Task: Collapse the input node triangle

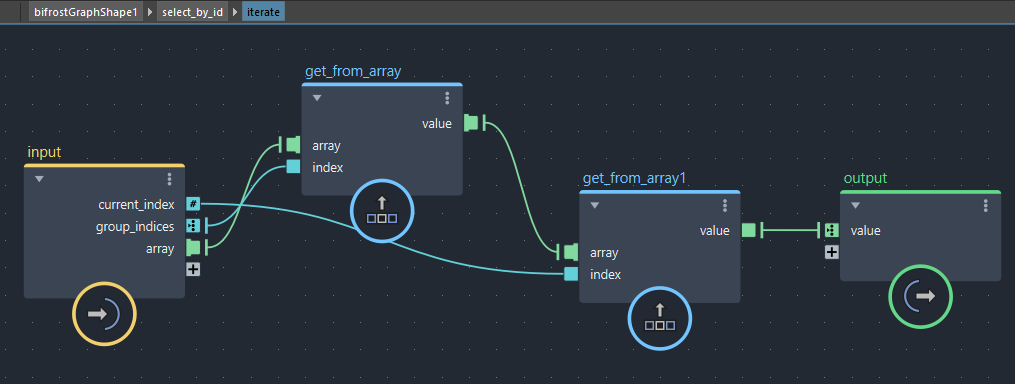Action: (39, 179)
